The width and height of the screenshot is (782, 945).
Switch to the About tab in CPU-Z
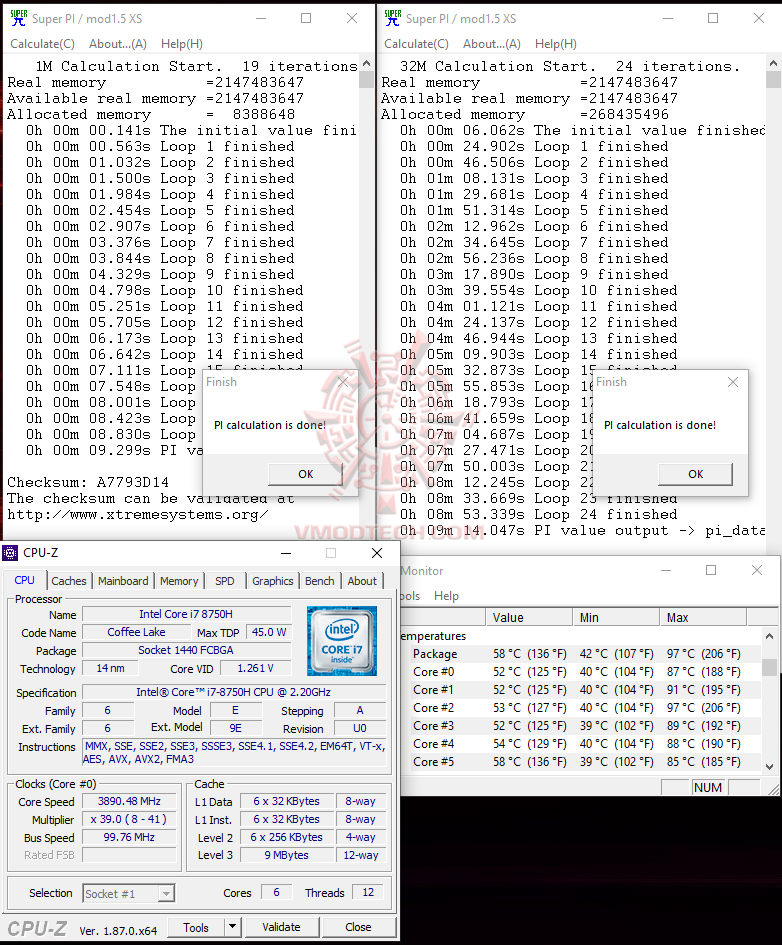[x=362, y=581]
